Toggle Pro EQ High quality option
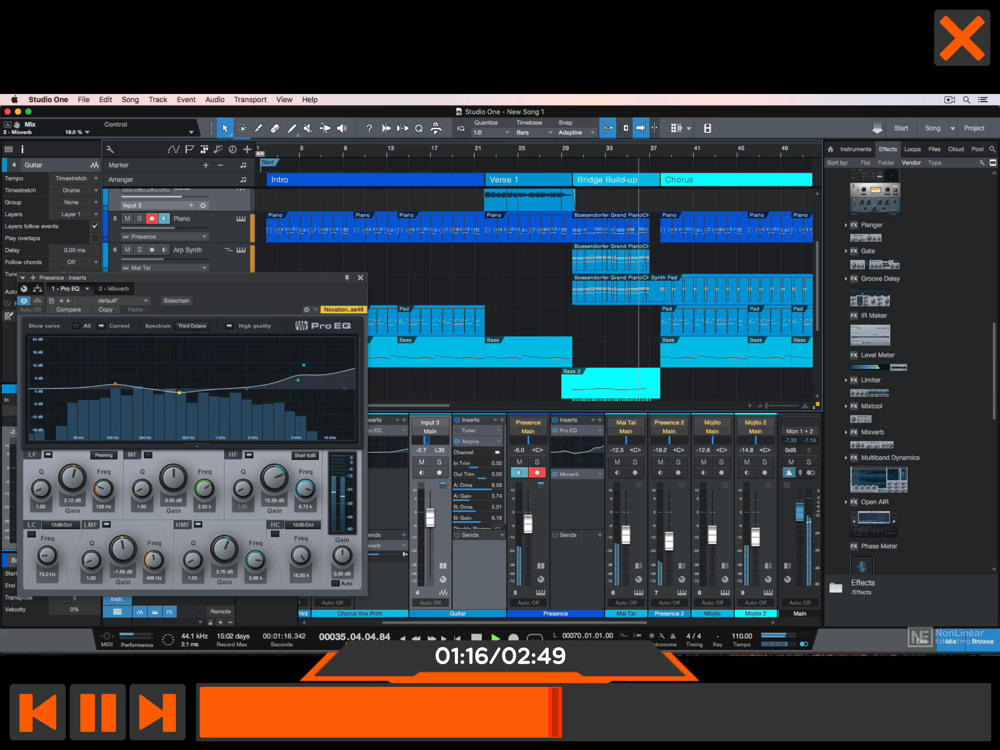This screenshot has height=750, width=1000. (x=229, y=326)
